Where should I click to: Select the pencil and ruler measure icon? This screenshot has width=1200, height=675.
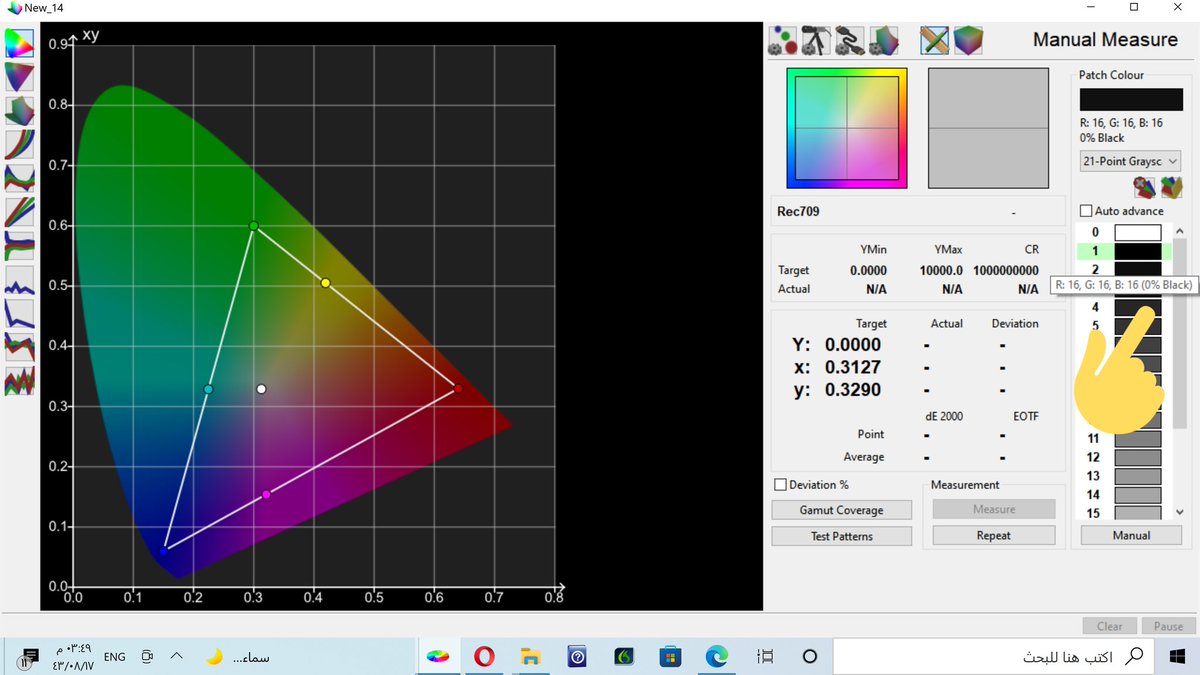(x=934, y=41)
